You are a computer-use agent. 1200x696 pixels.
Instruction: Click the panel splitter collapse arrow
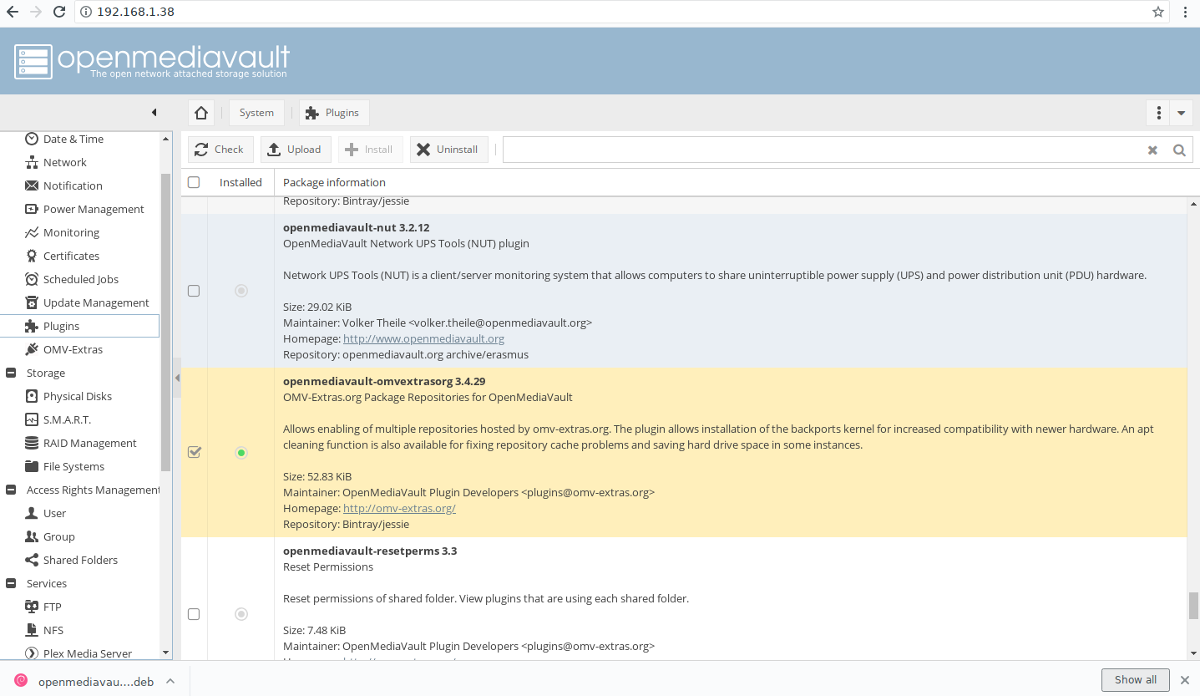(176, 378)
